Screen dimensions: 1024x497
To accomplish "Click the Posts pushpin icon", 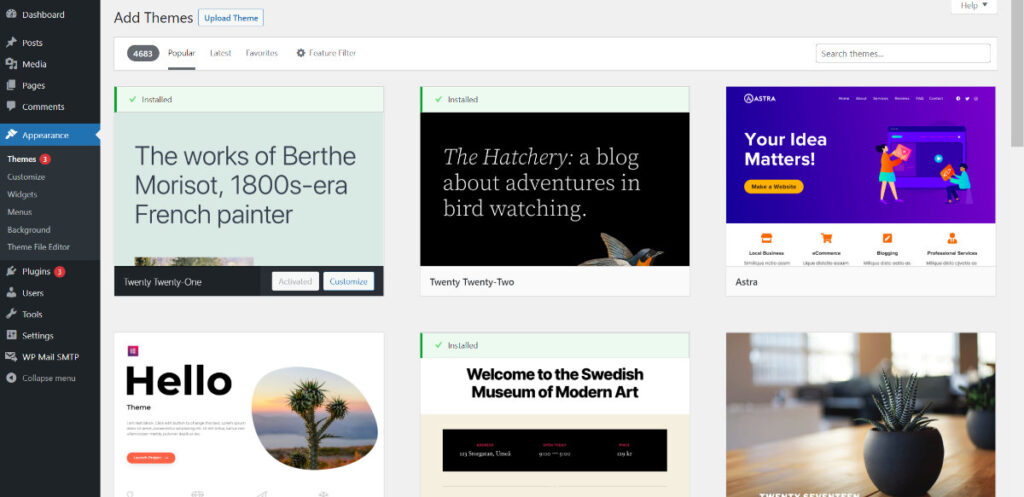I will coord(11,43).
